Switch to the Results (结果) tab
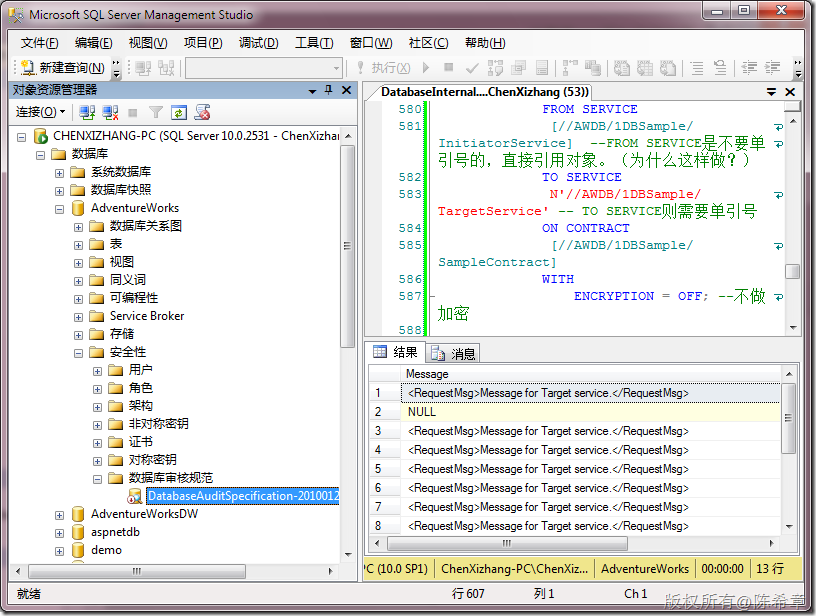 (396, 352)
